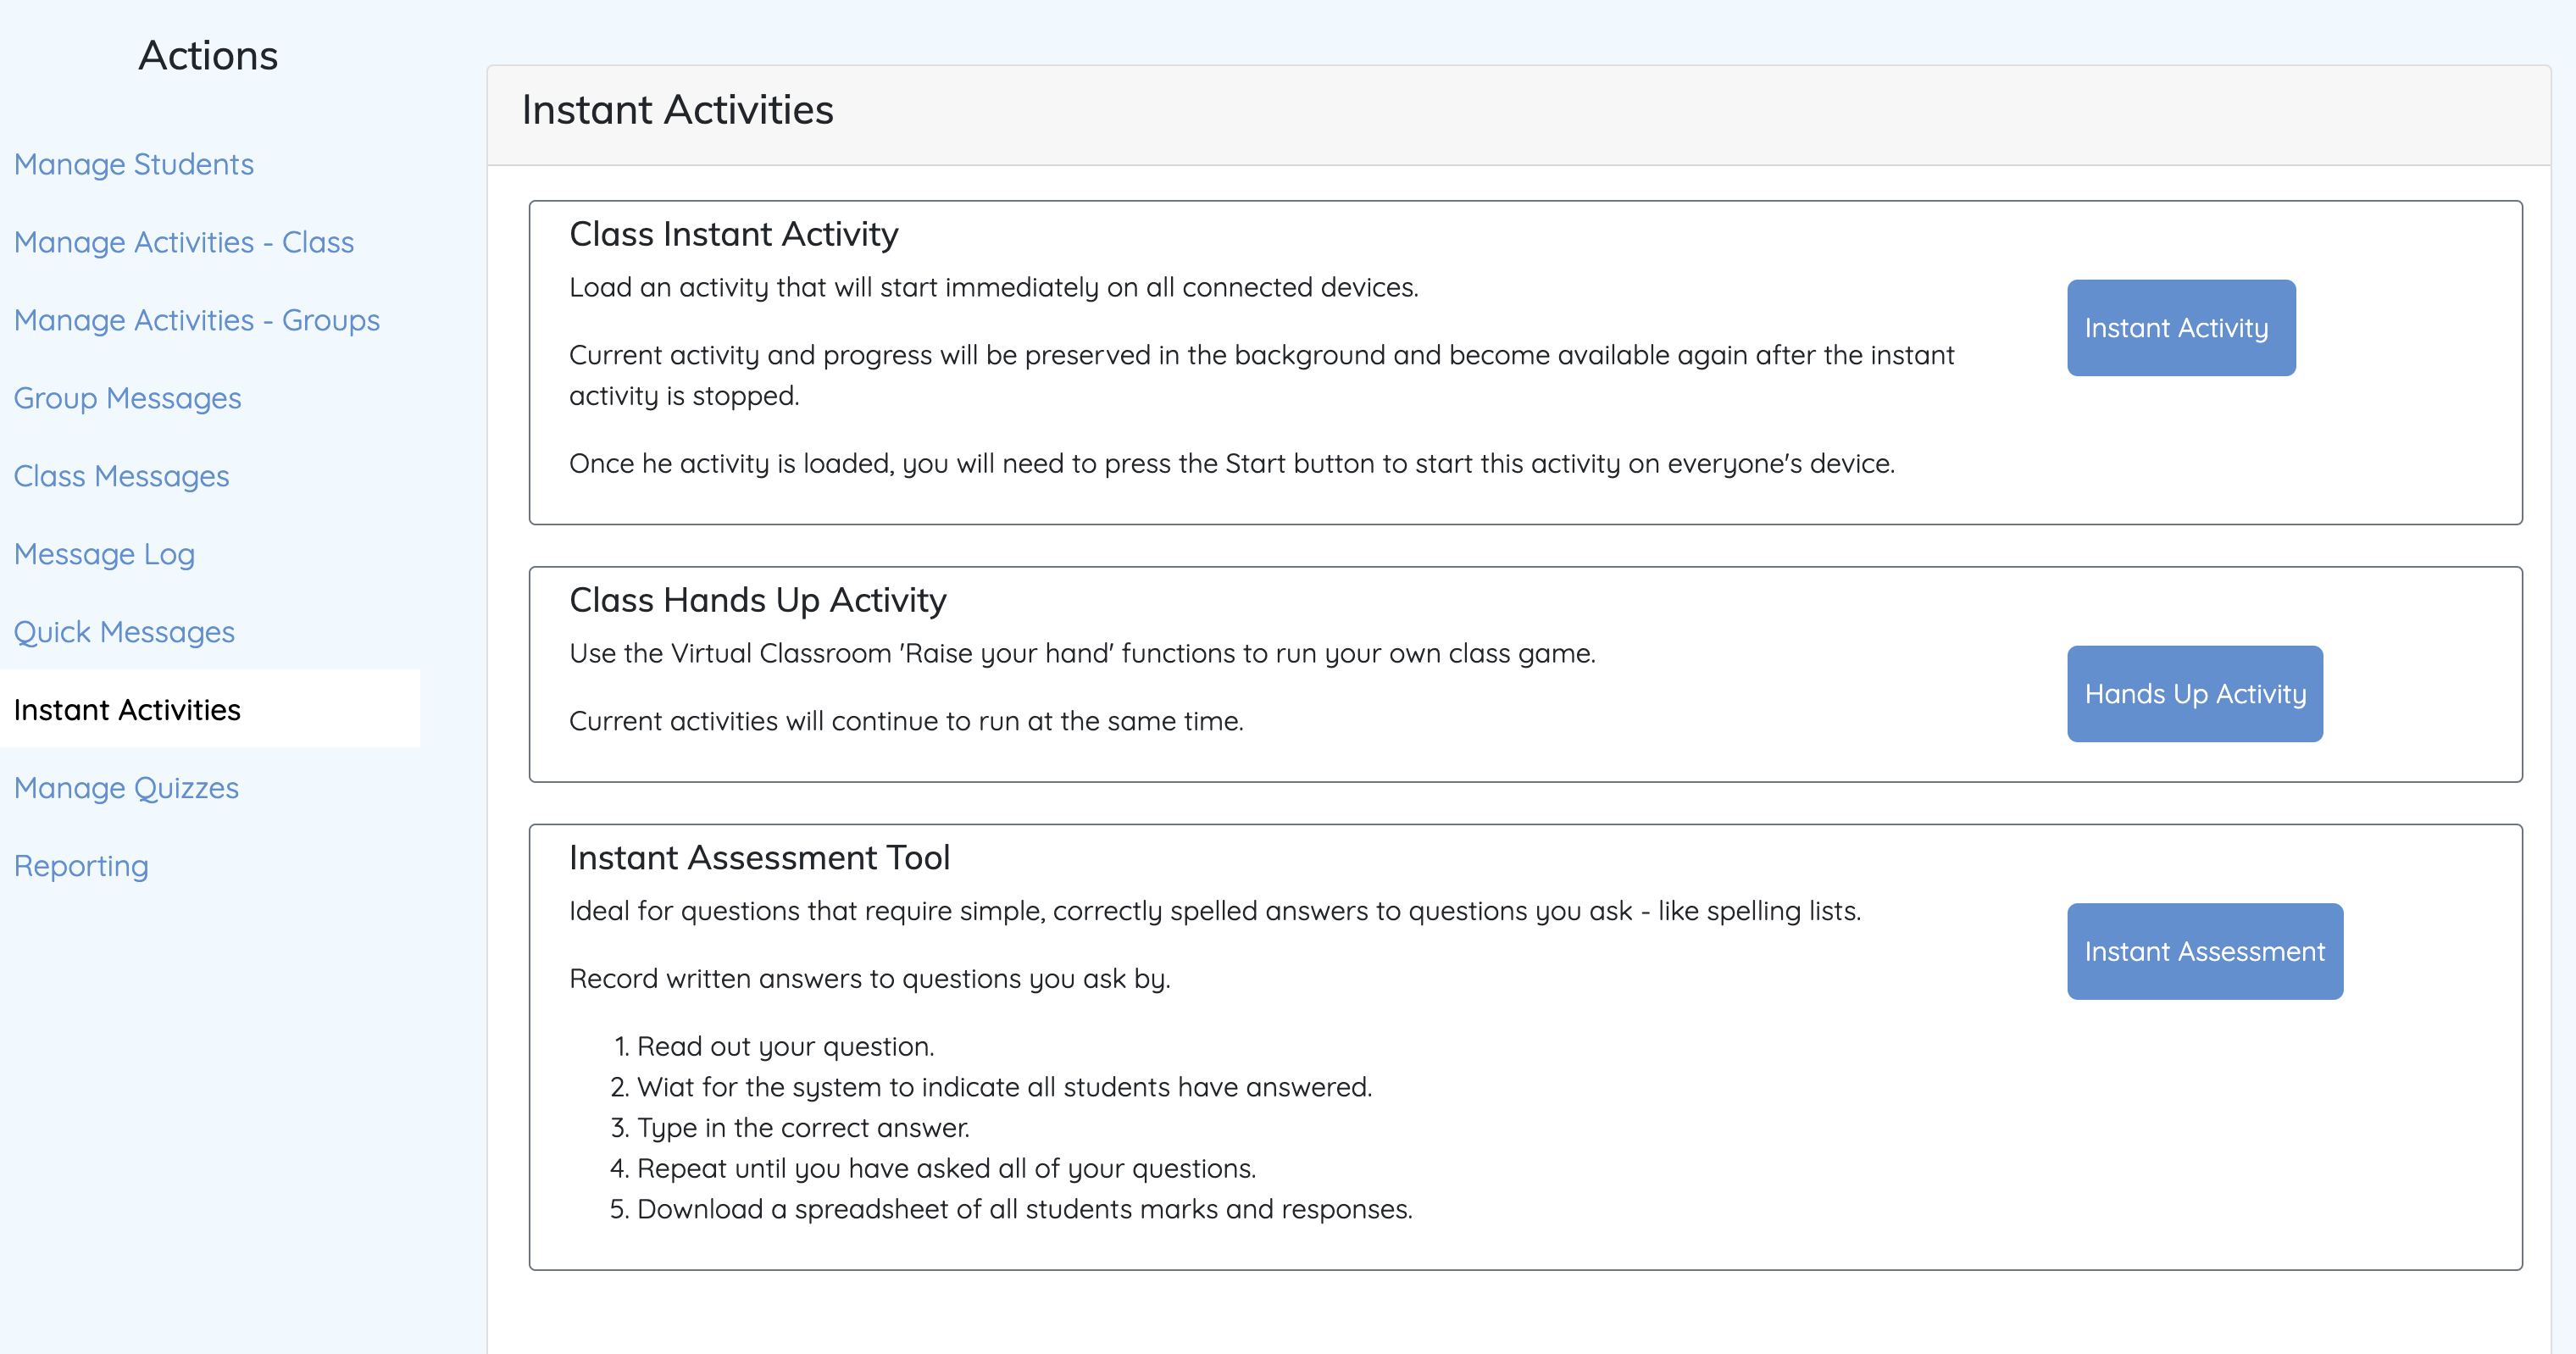Launch the Instant Assessment tool
Image resolution: width=2576 pixels, height=1354 pixels.
coord(2205,951)
